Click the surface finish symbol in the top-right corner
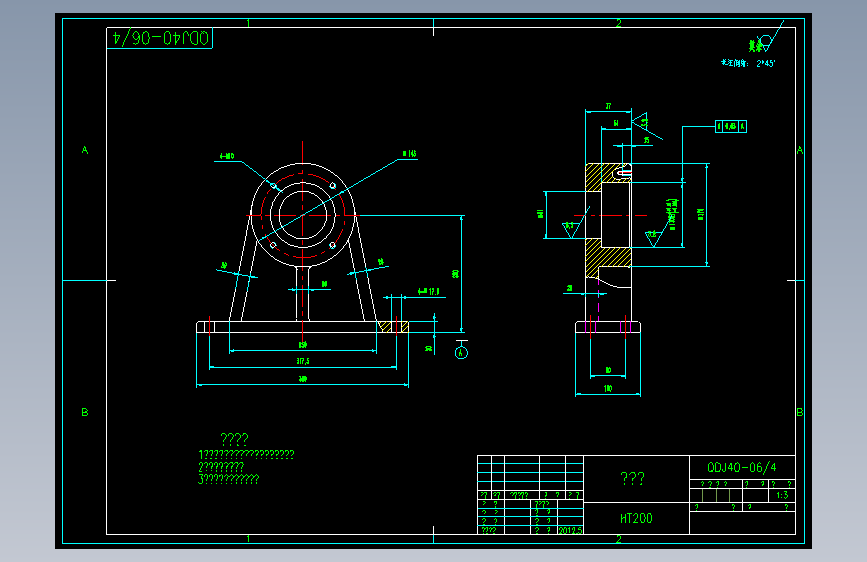The image size is (867, 562). (x=766, y=41)
